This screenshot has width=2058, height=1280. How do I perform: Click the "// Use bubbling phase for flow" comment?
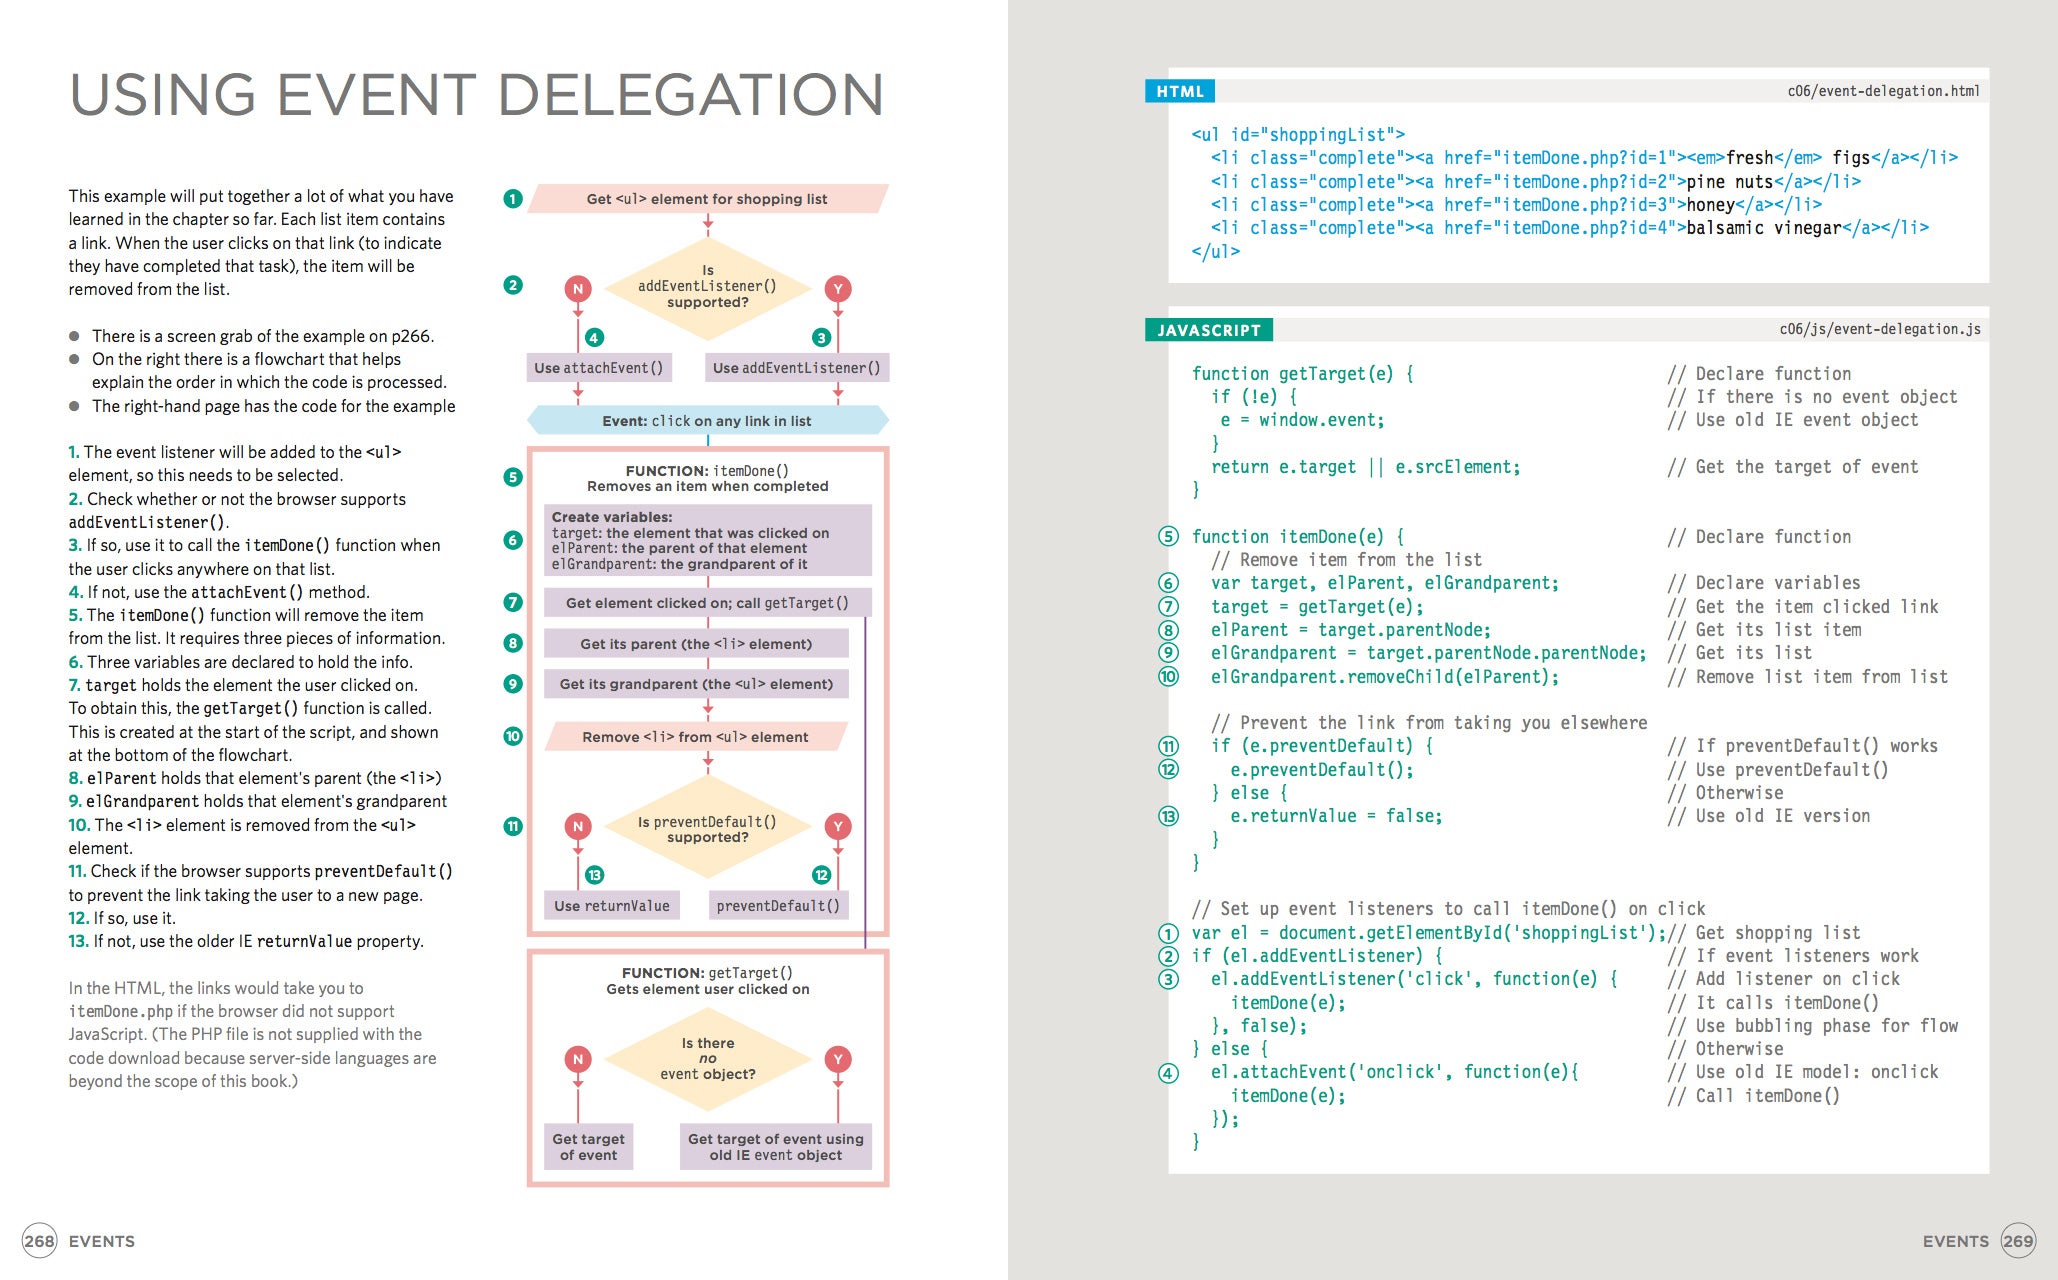(1813, 1026)
